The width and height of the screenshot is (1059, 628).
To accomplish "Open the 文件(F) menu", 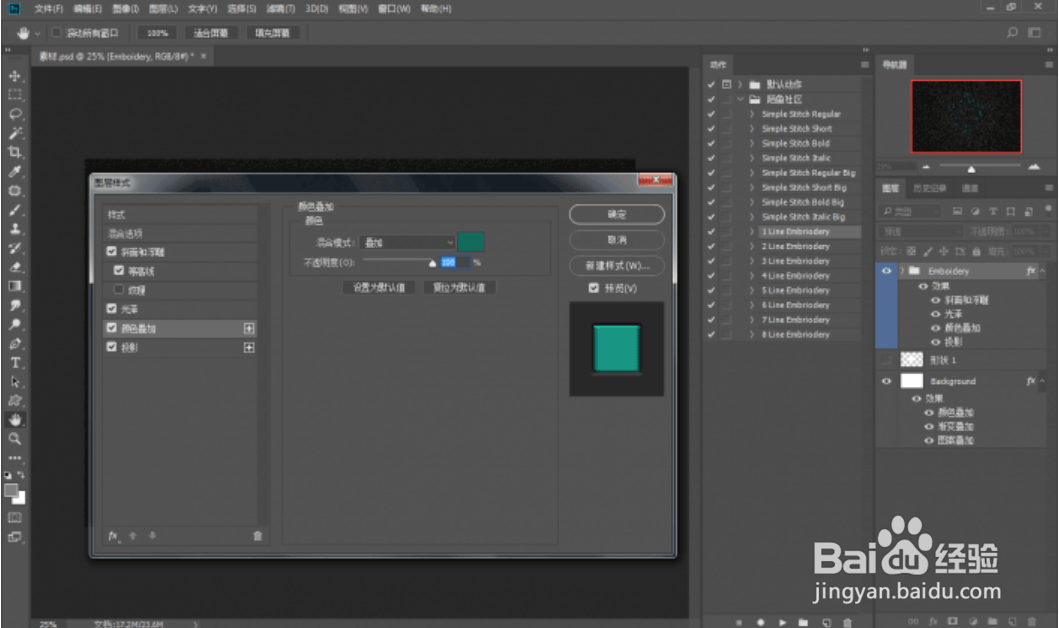I will 48,9.
